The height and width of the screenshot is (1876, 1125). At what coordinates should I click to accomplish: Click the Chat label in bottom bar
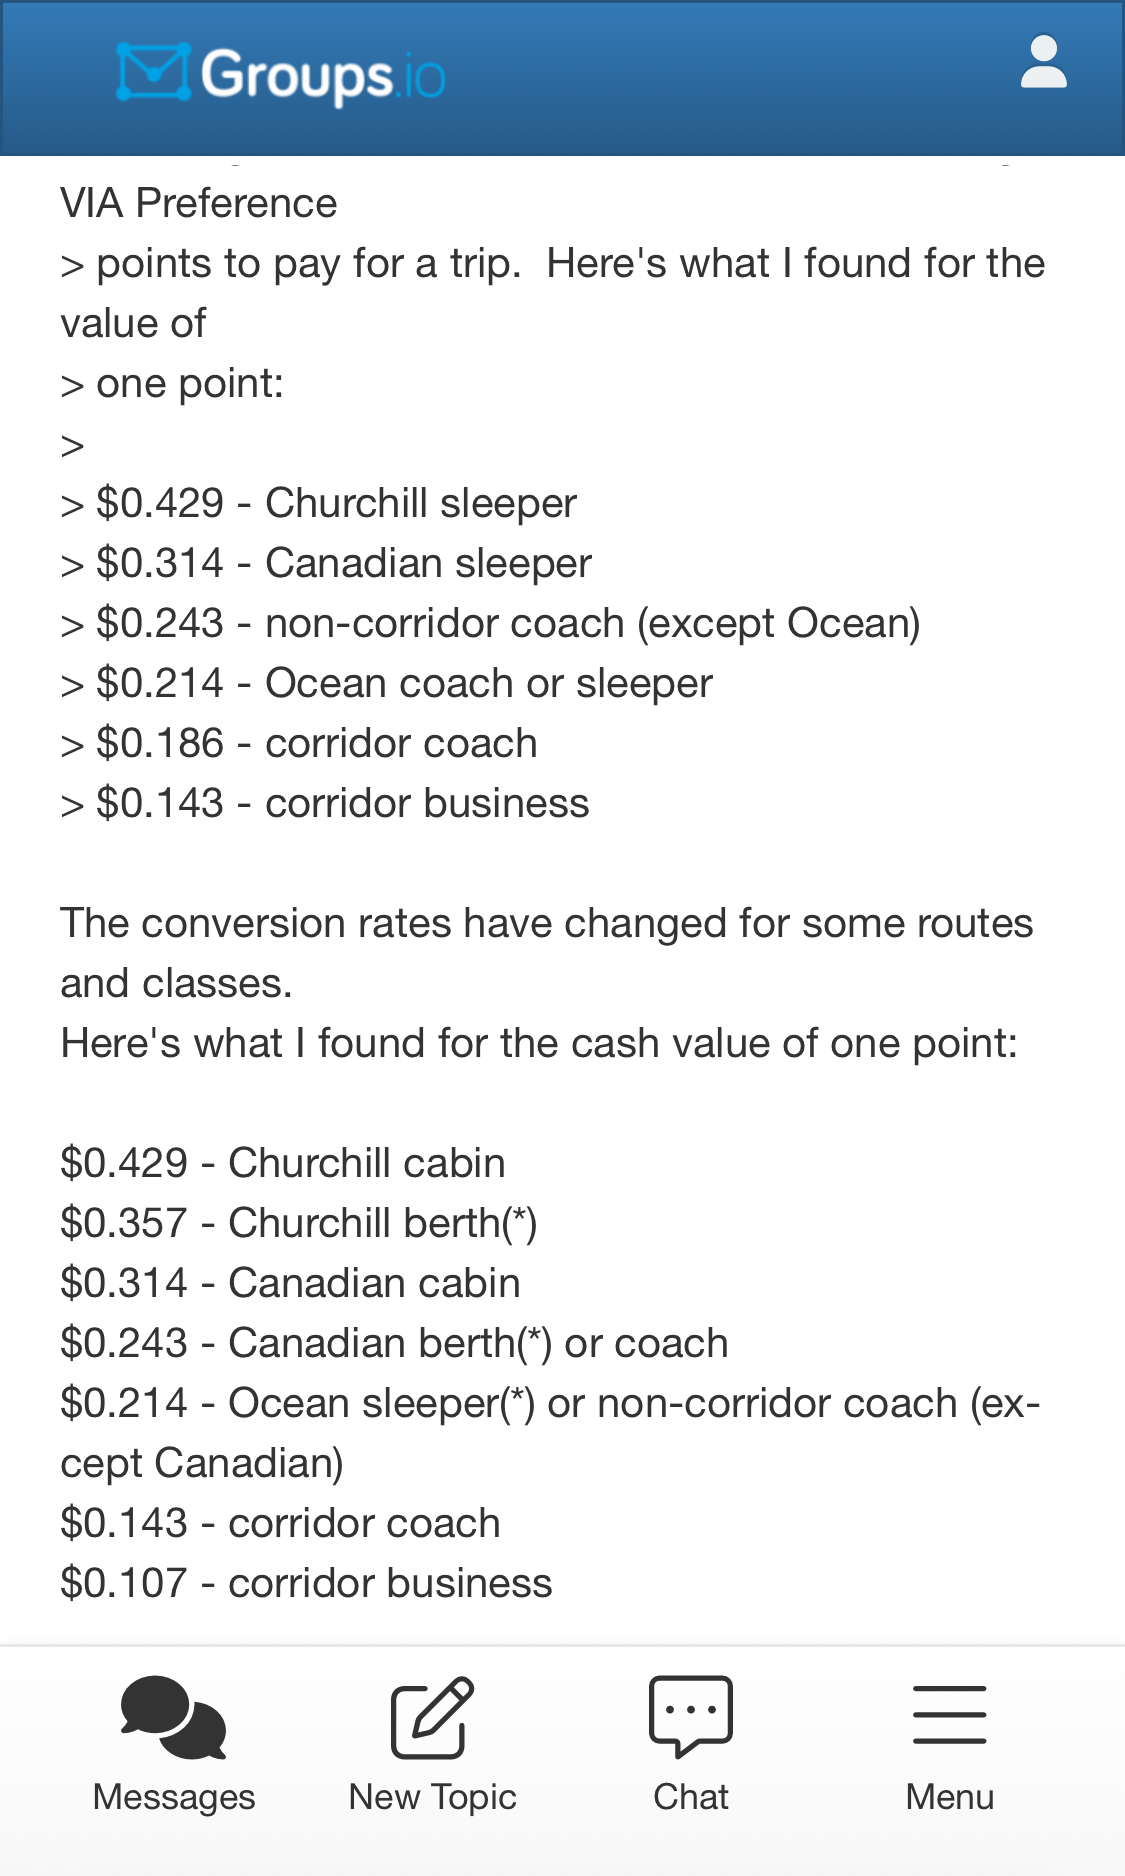[x=690, y=1797]
